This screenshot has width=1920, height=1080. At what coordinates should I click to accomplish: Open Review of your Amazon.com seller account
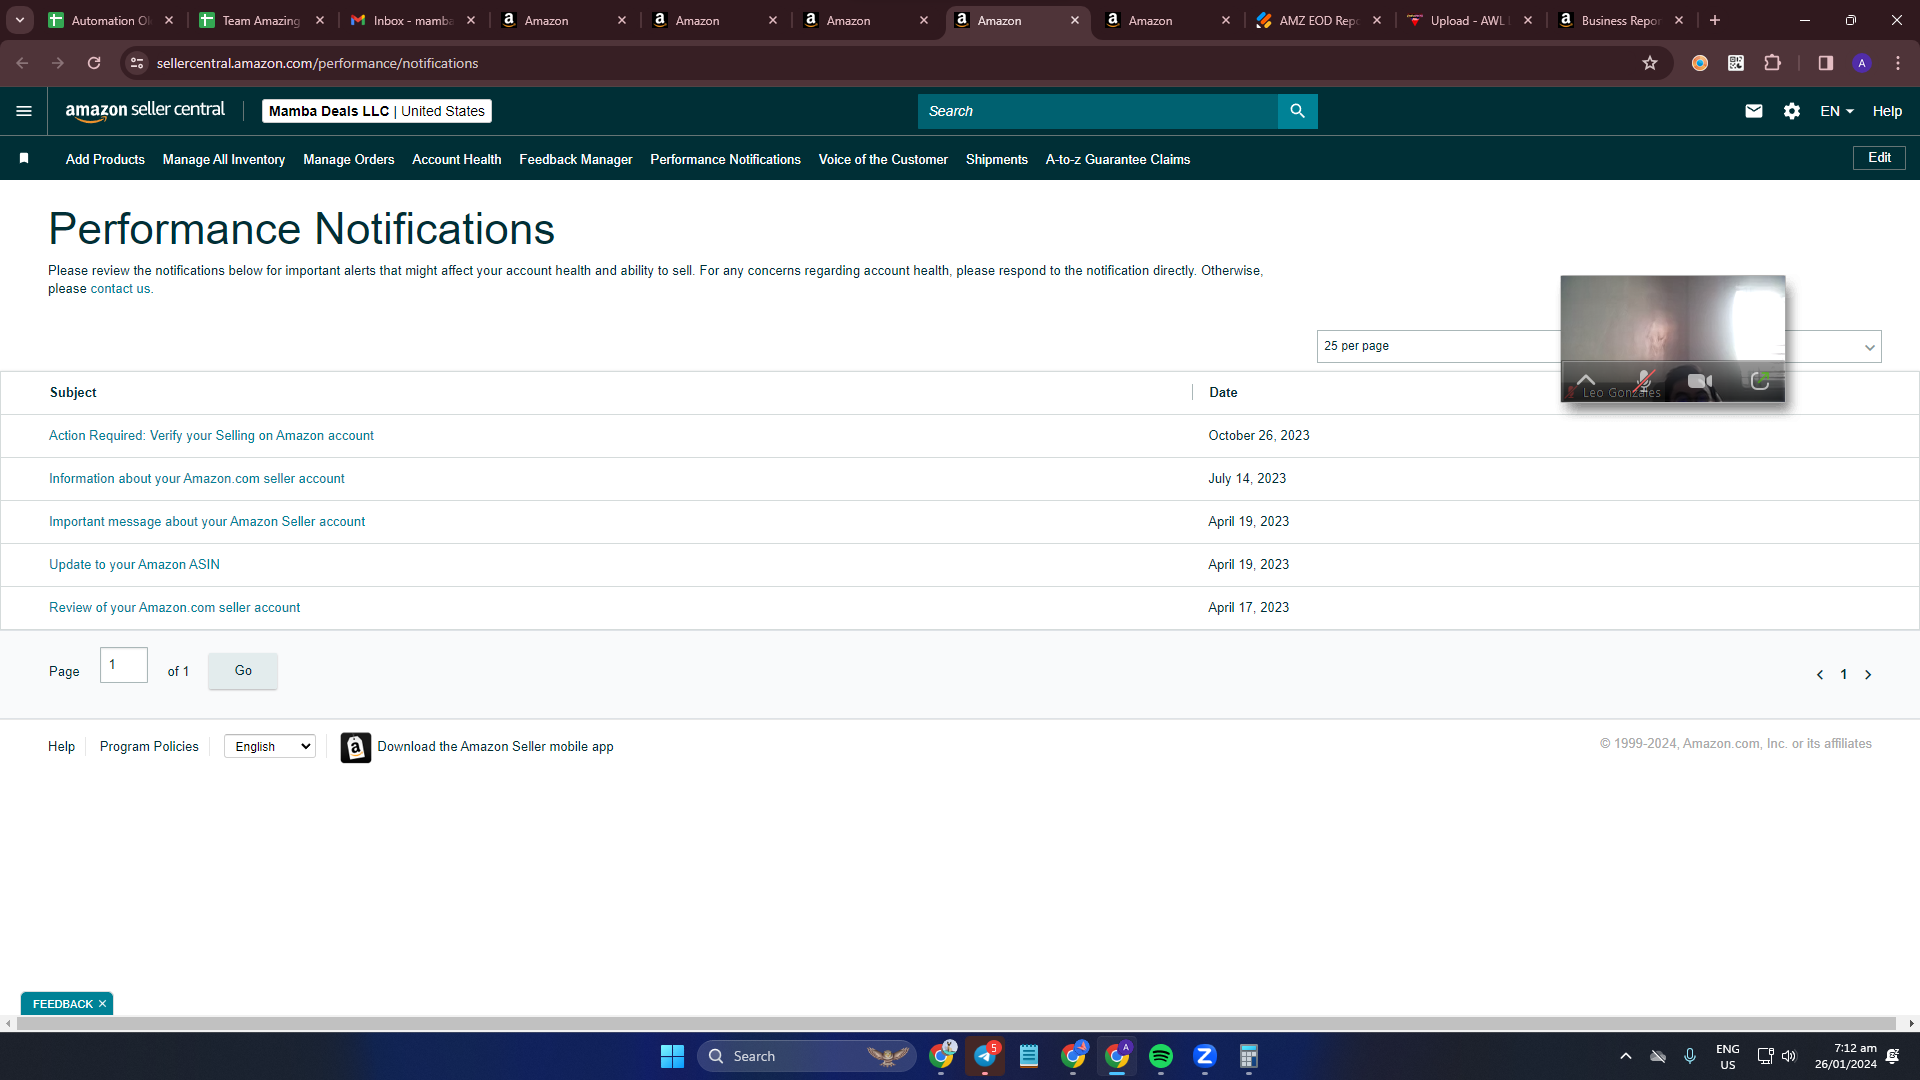[x=174, y=608]
